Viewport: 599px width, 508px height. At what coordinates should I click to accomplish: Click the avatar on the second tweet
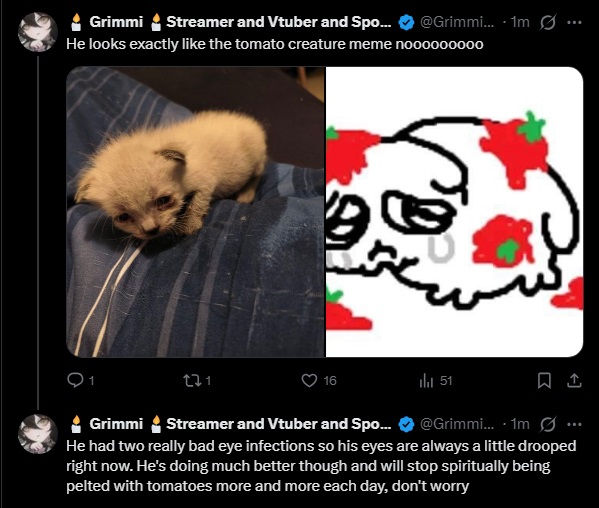click(x=37, y=434)
